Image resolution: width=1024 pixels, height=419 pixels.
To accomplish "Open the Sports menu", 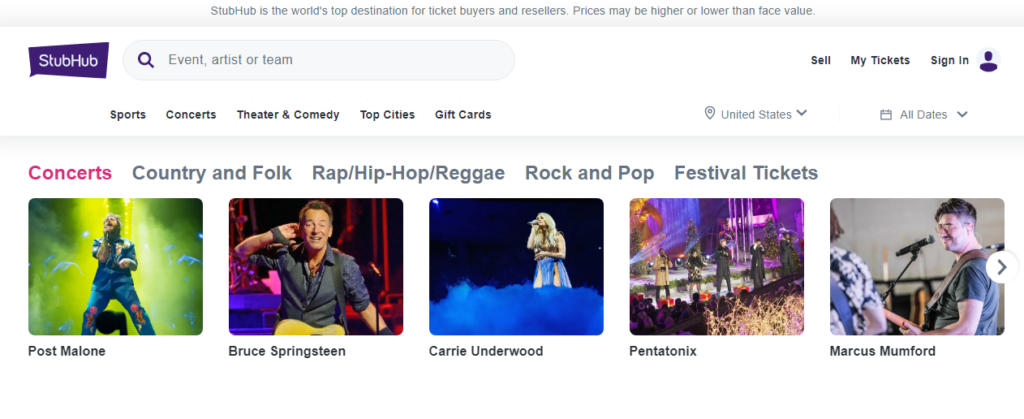I will click(128, 115).
